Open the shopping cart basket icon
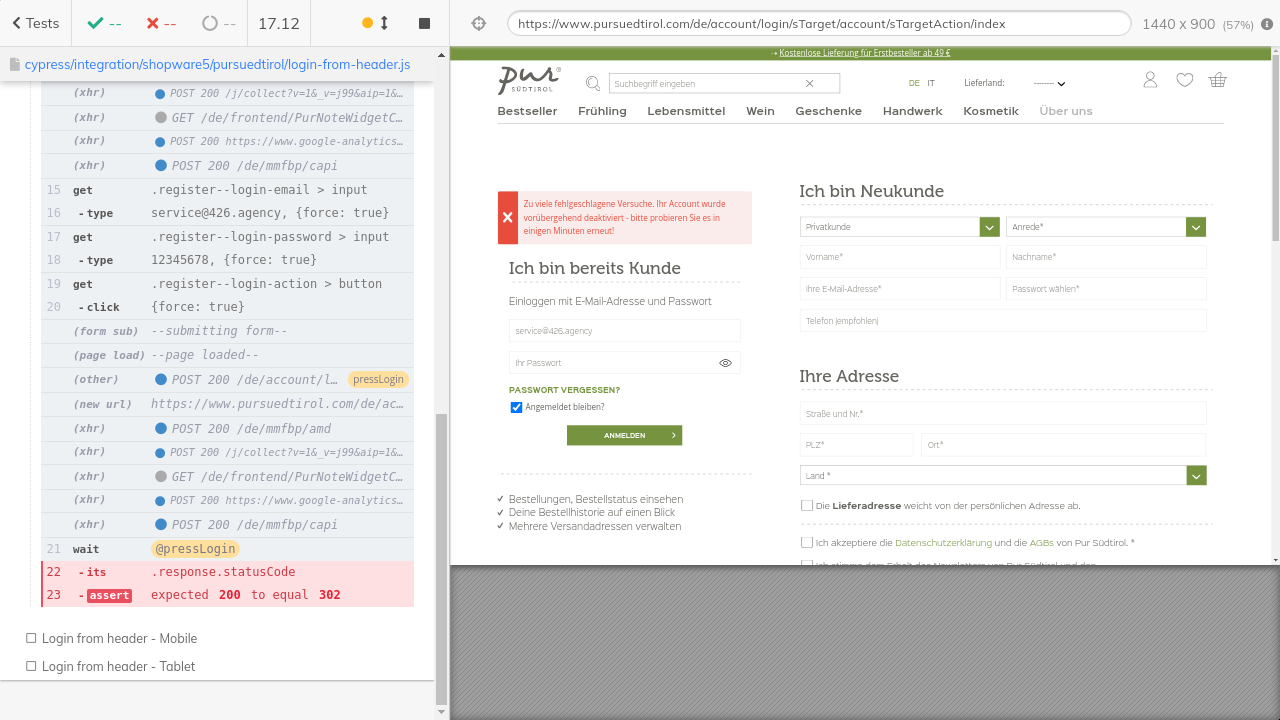The height and width of the screenshot is (720, 1280). pos(1217,80)
